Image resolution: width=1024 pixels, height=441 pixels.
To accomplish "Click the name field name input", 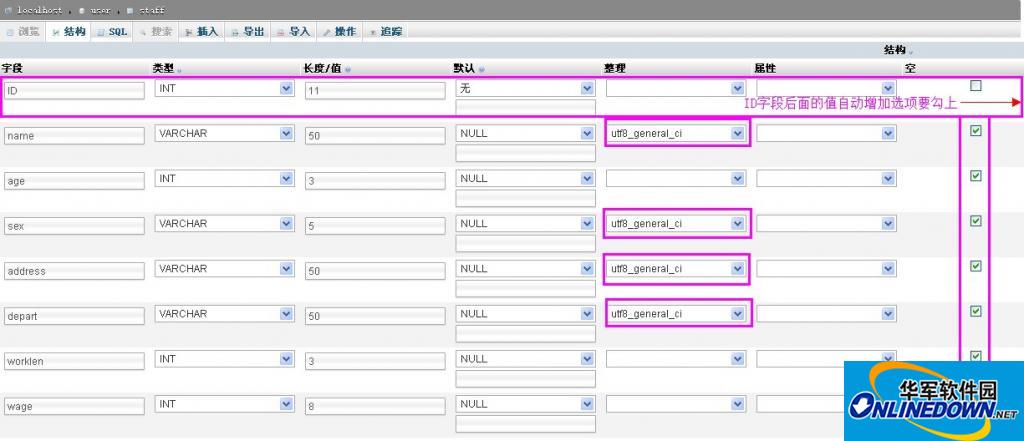I will coord(74,136).
